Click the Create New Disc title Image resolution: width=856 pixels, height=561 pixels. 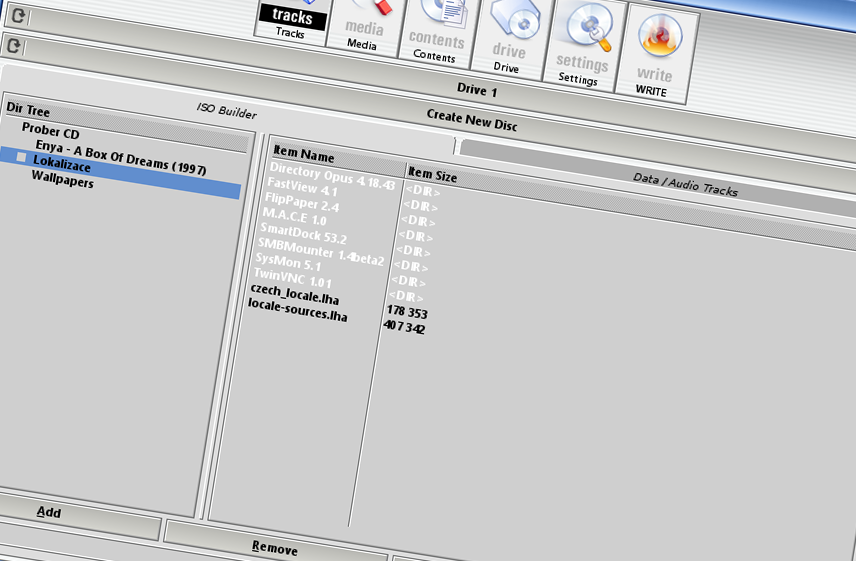pos(472,120)
